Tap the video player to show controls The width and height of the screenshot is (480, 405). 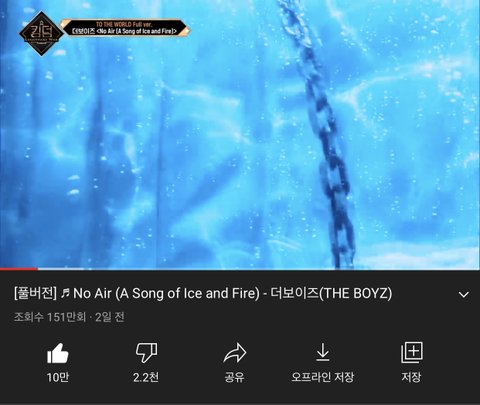(x=240, y=134)
